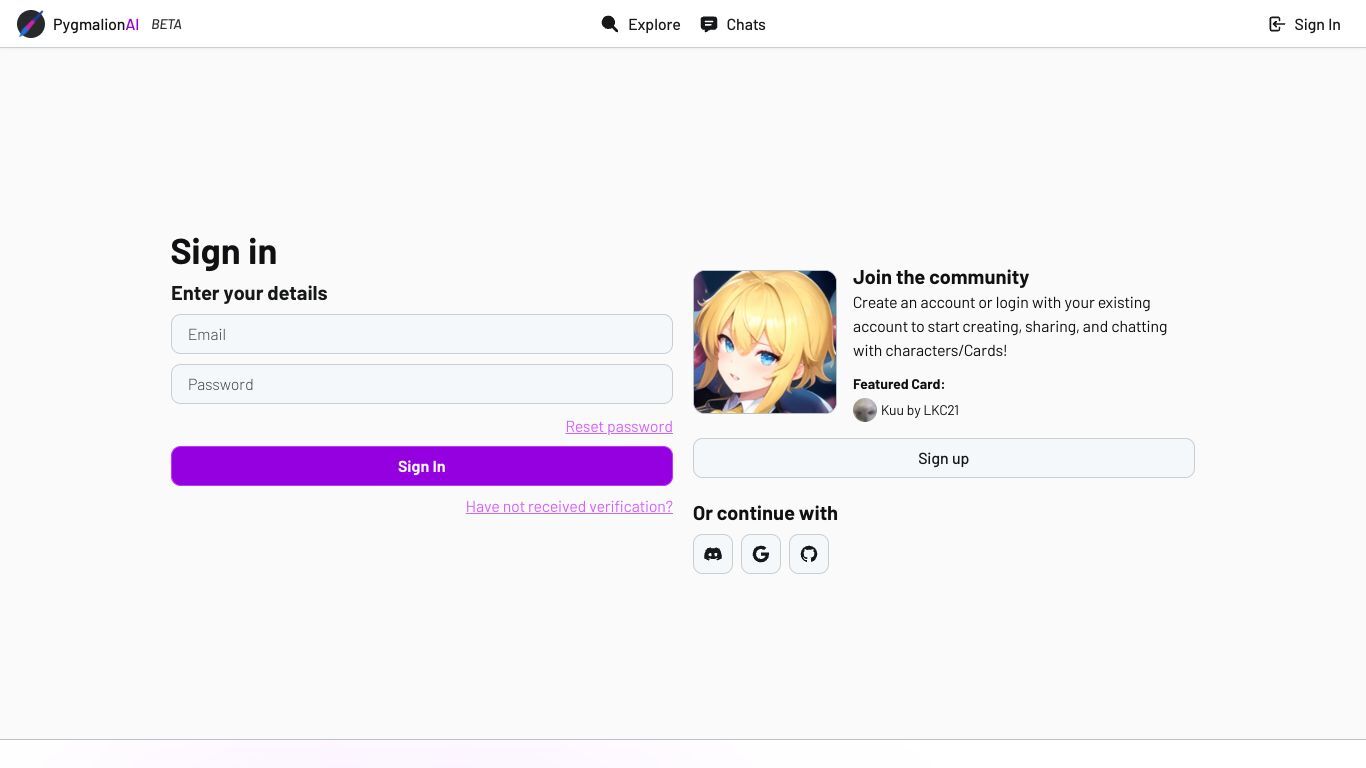Click Sign In in the top navigation
The height and width of the screenshot is (768, 1366).
click(x=1305, y=24)
